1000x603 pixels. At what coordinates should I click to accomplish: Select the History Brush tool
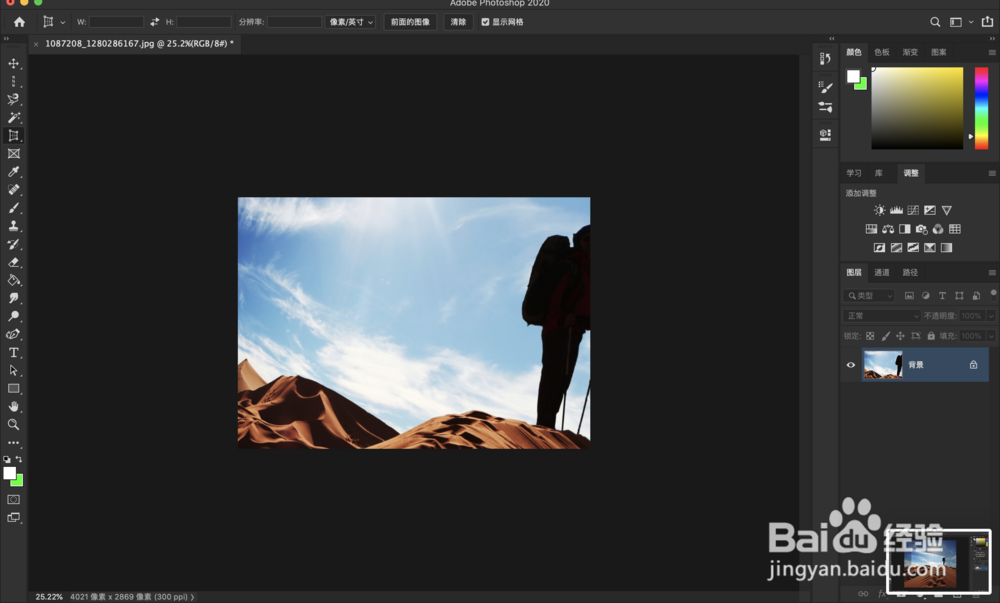[x=13, y=244]
